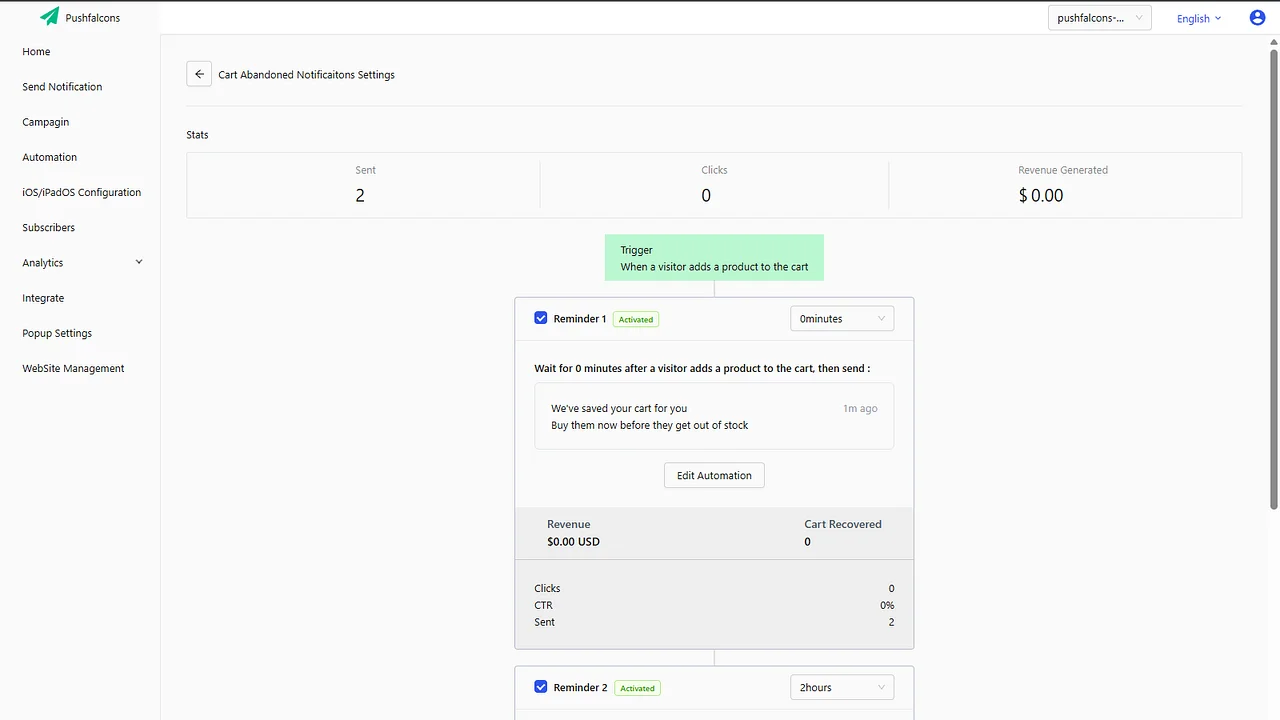Viewport: 1280px width, 720px height.
Task: Change the 2hours delay dropdown for Reminder 2
Action: 841,687
